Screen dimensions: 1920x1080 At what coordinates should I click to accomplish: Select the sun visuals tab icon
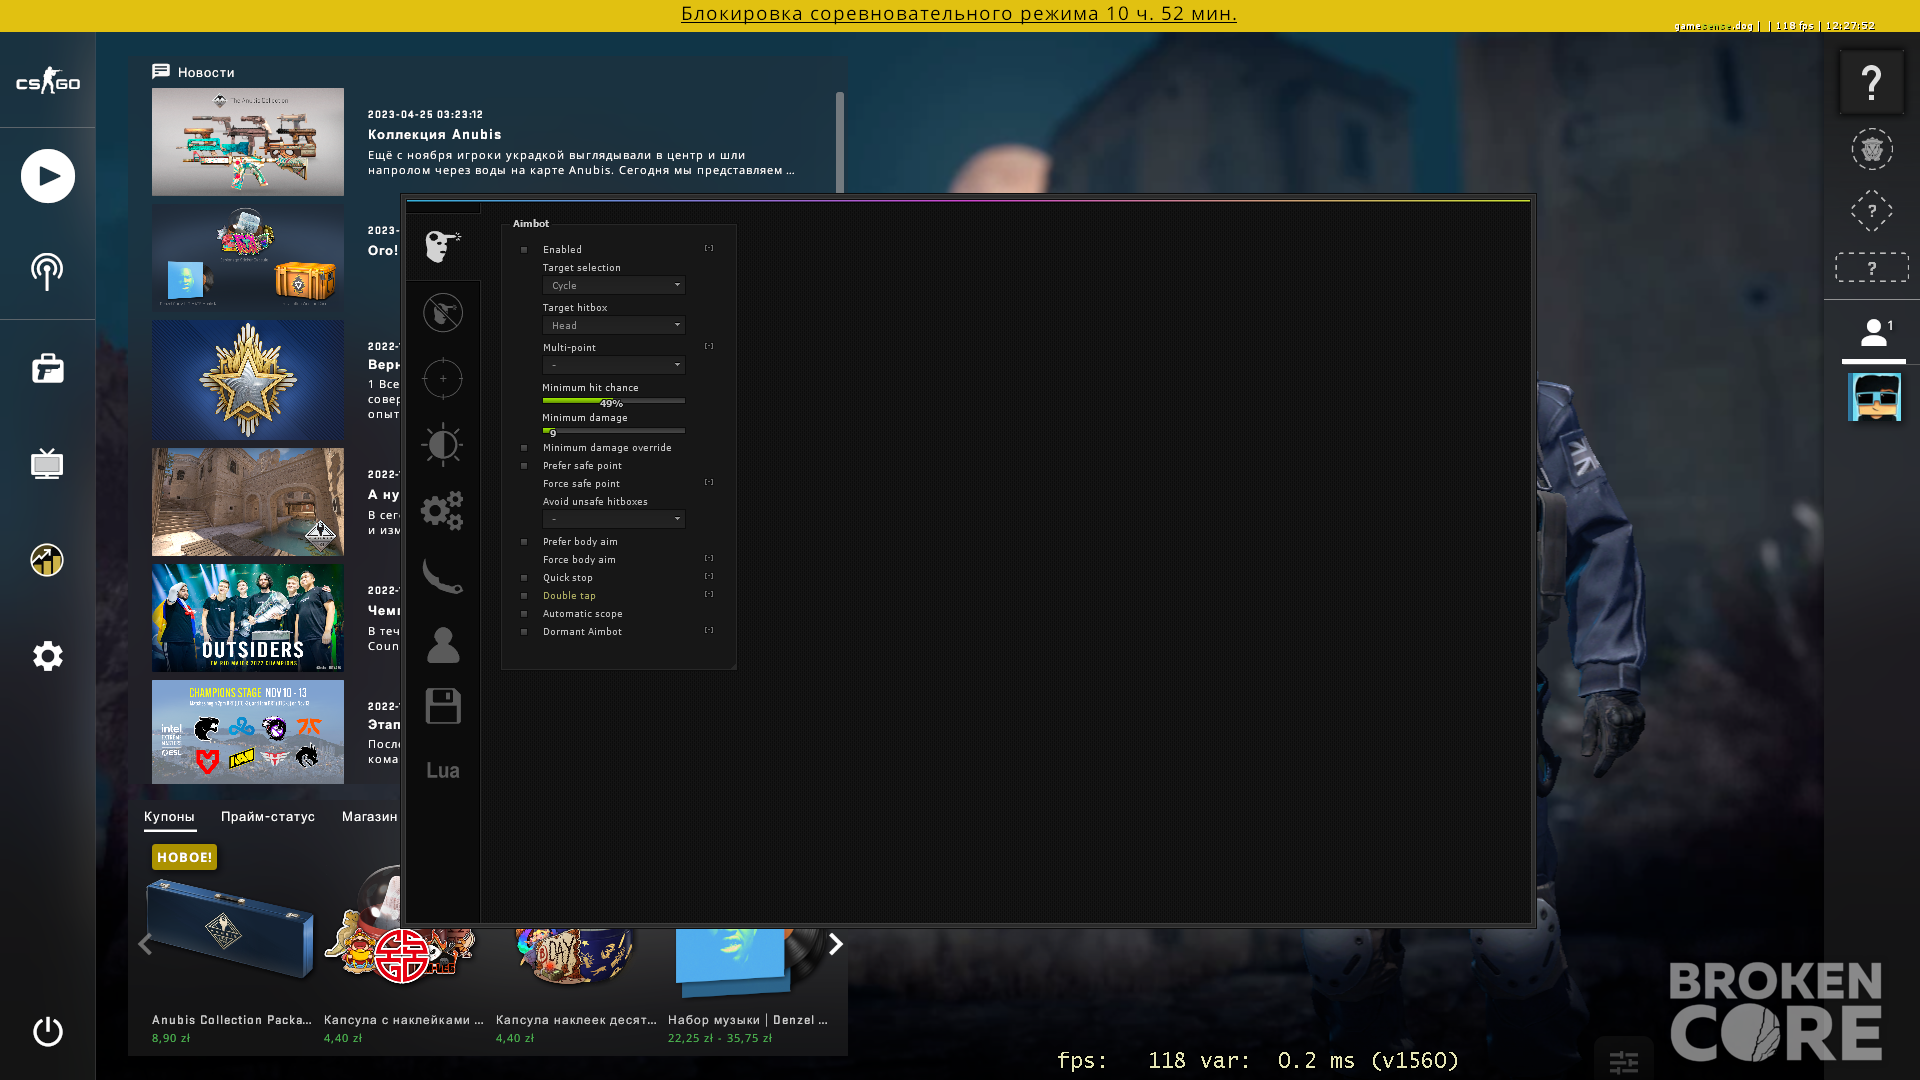click(442, 444)
